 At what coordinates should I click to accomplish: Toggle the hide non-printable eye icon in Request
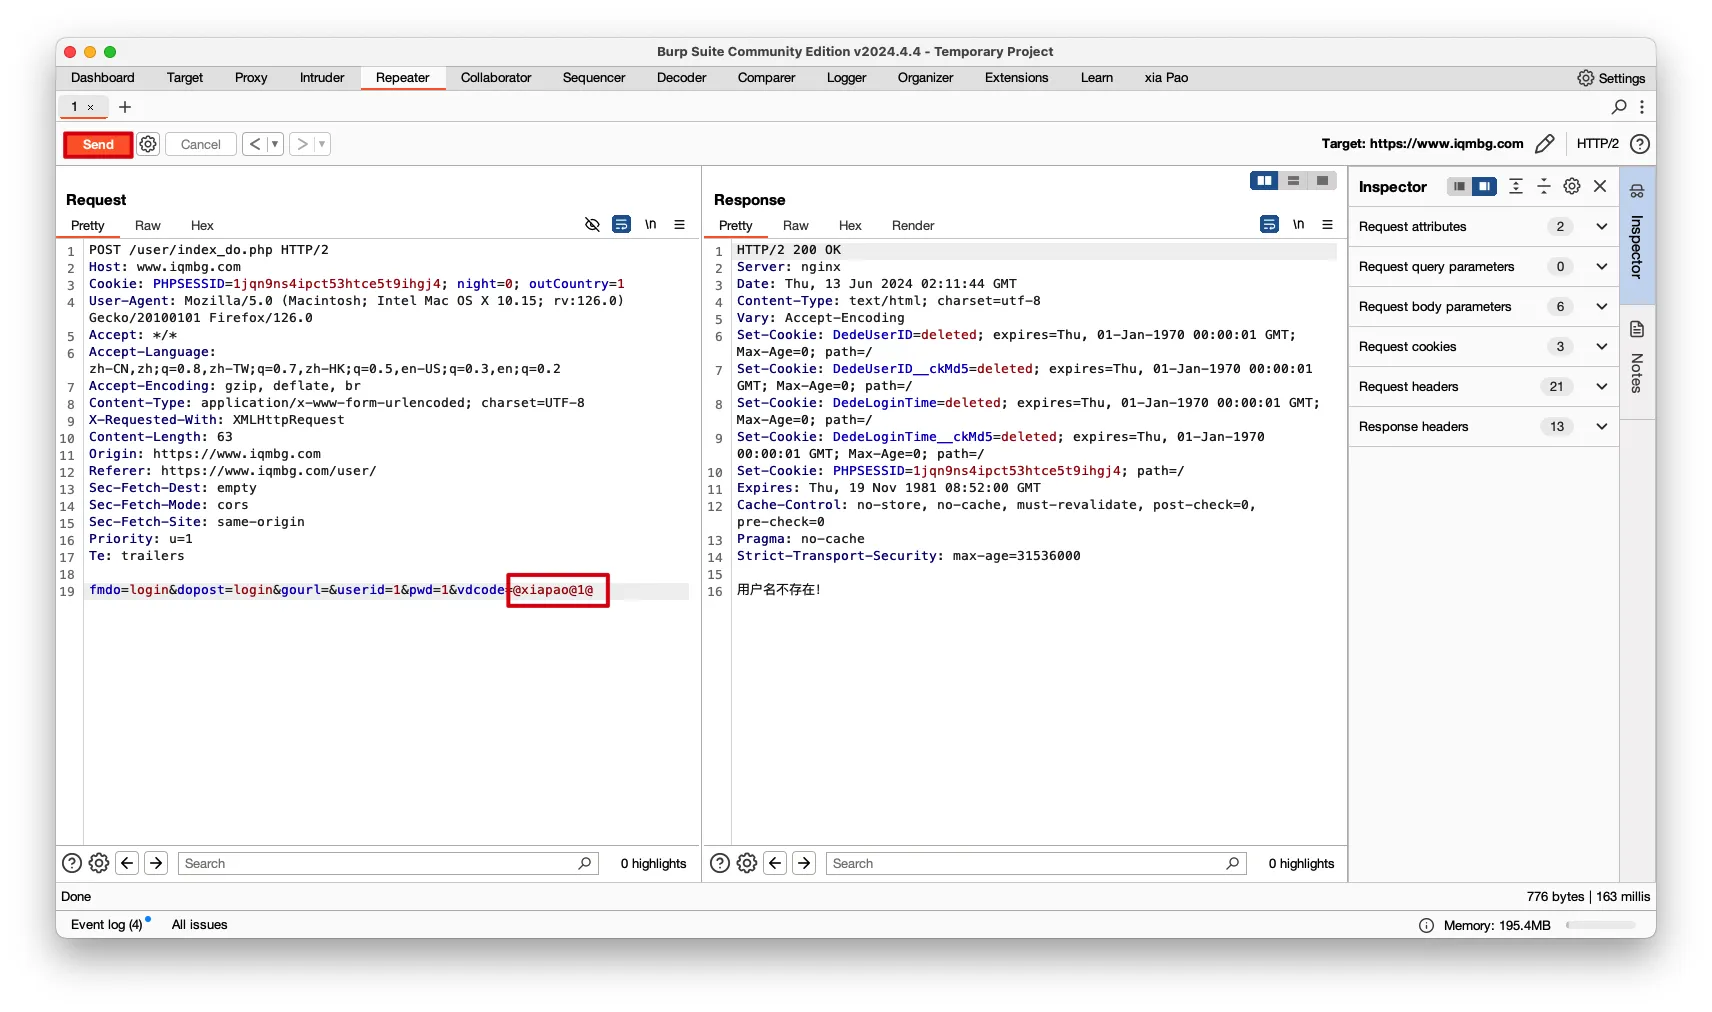(592, 225)
